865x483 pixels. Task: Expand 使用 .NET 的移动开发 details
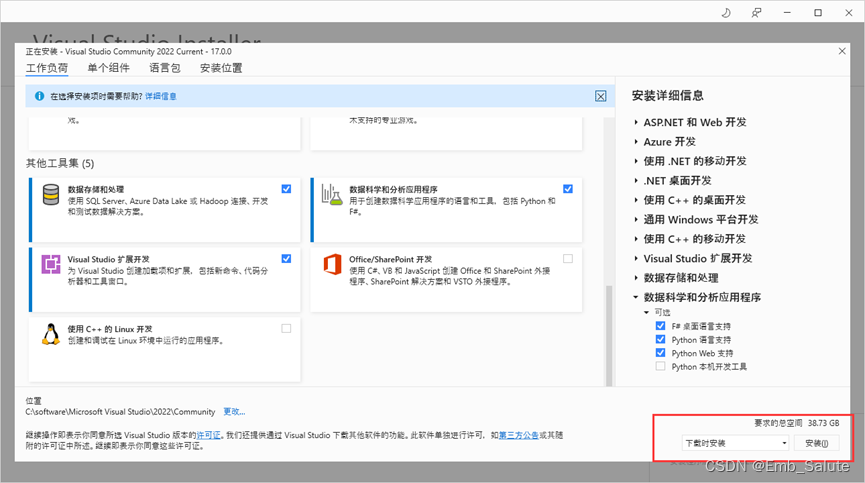pyautogui.click(x=636, y=161)
